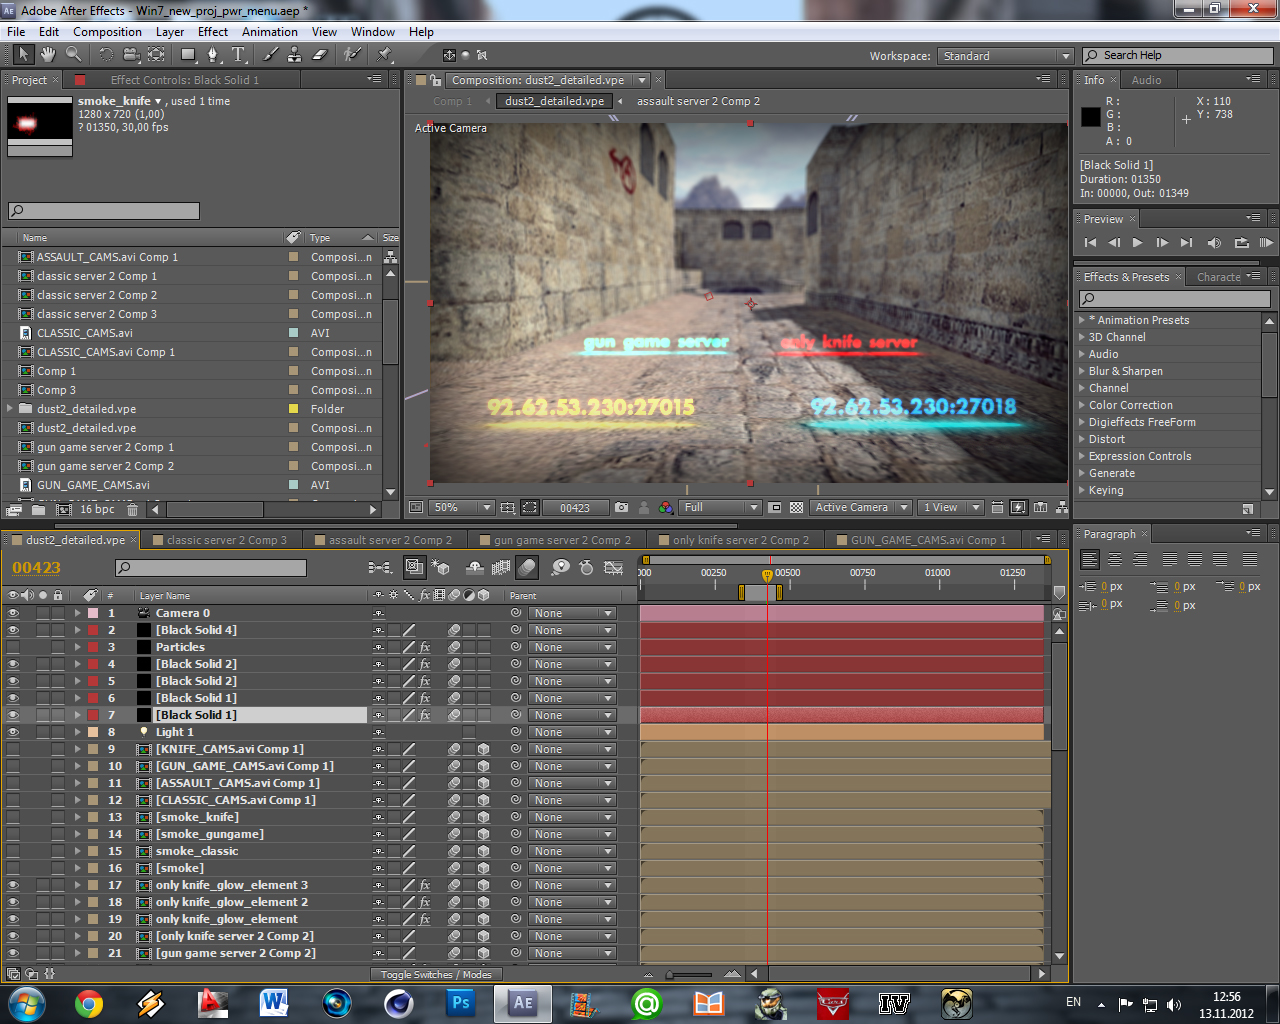Open the Composition menu
The image size is (1280, 1024).
pyautogui.click(x=107, y=32)
